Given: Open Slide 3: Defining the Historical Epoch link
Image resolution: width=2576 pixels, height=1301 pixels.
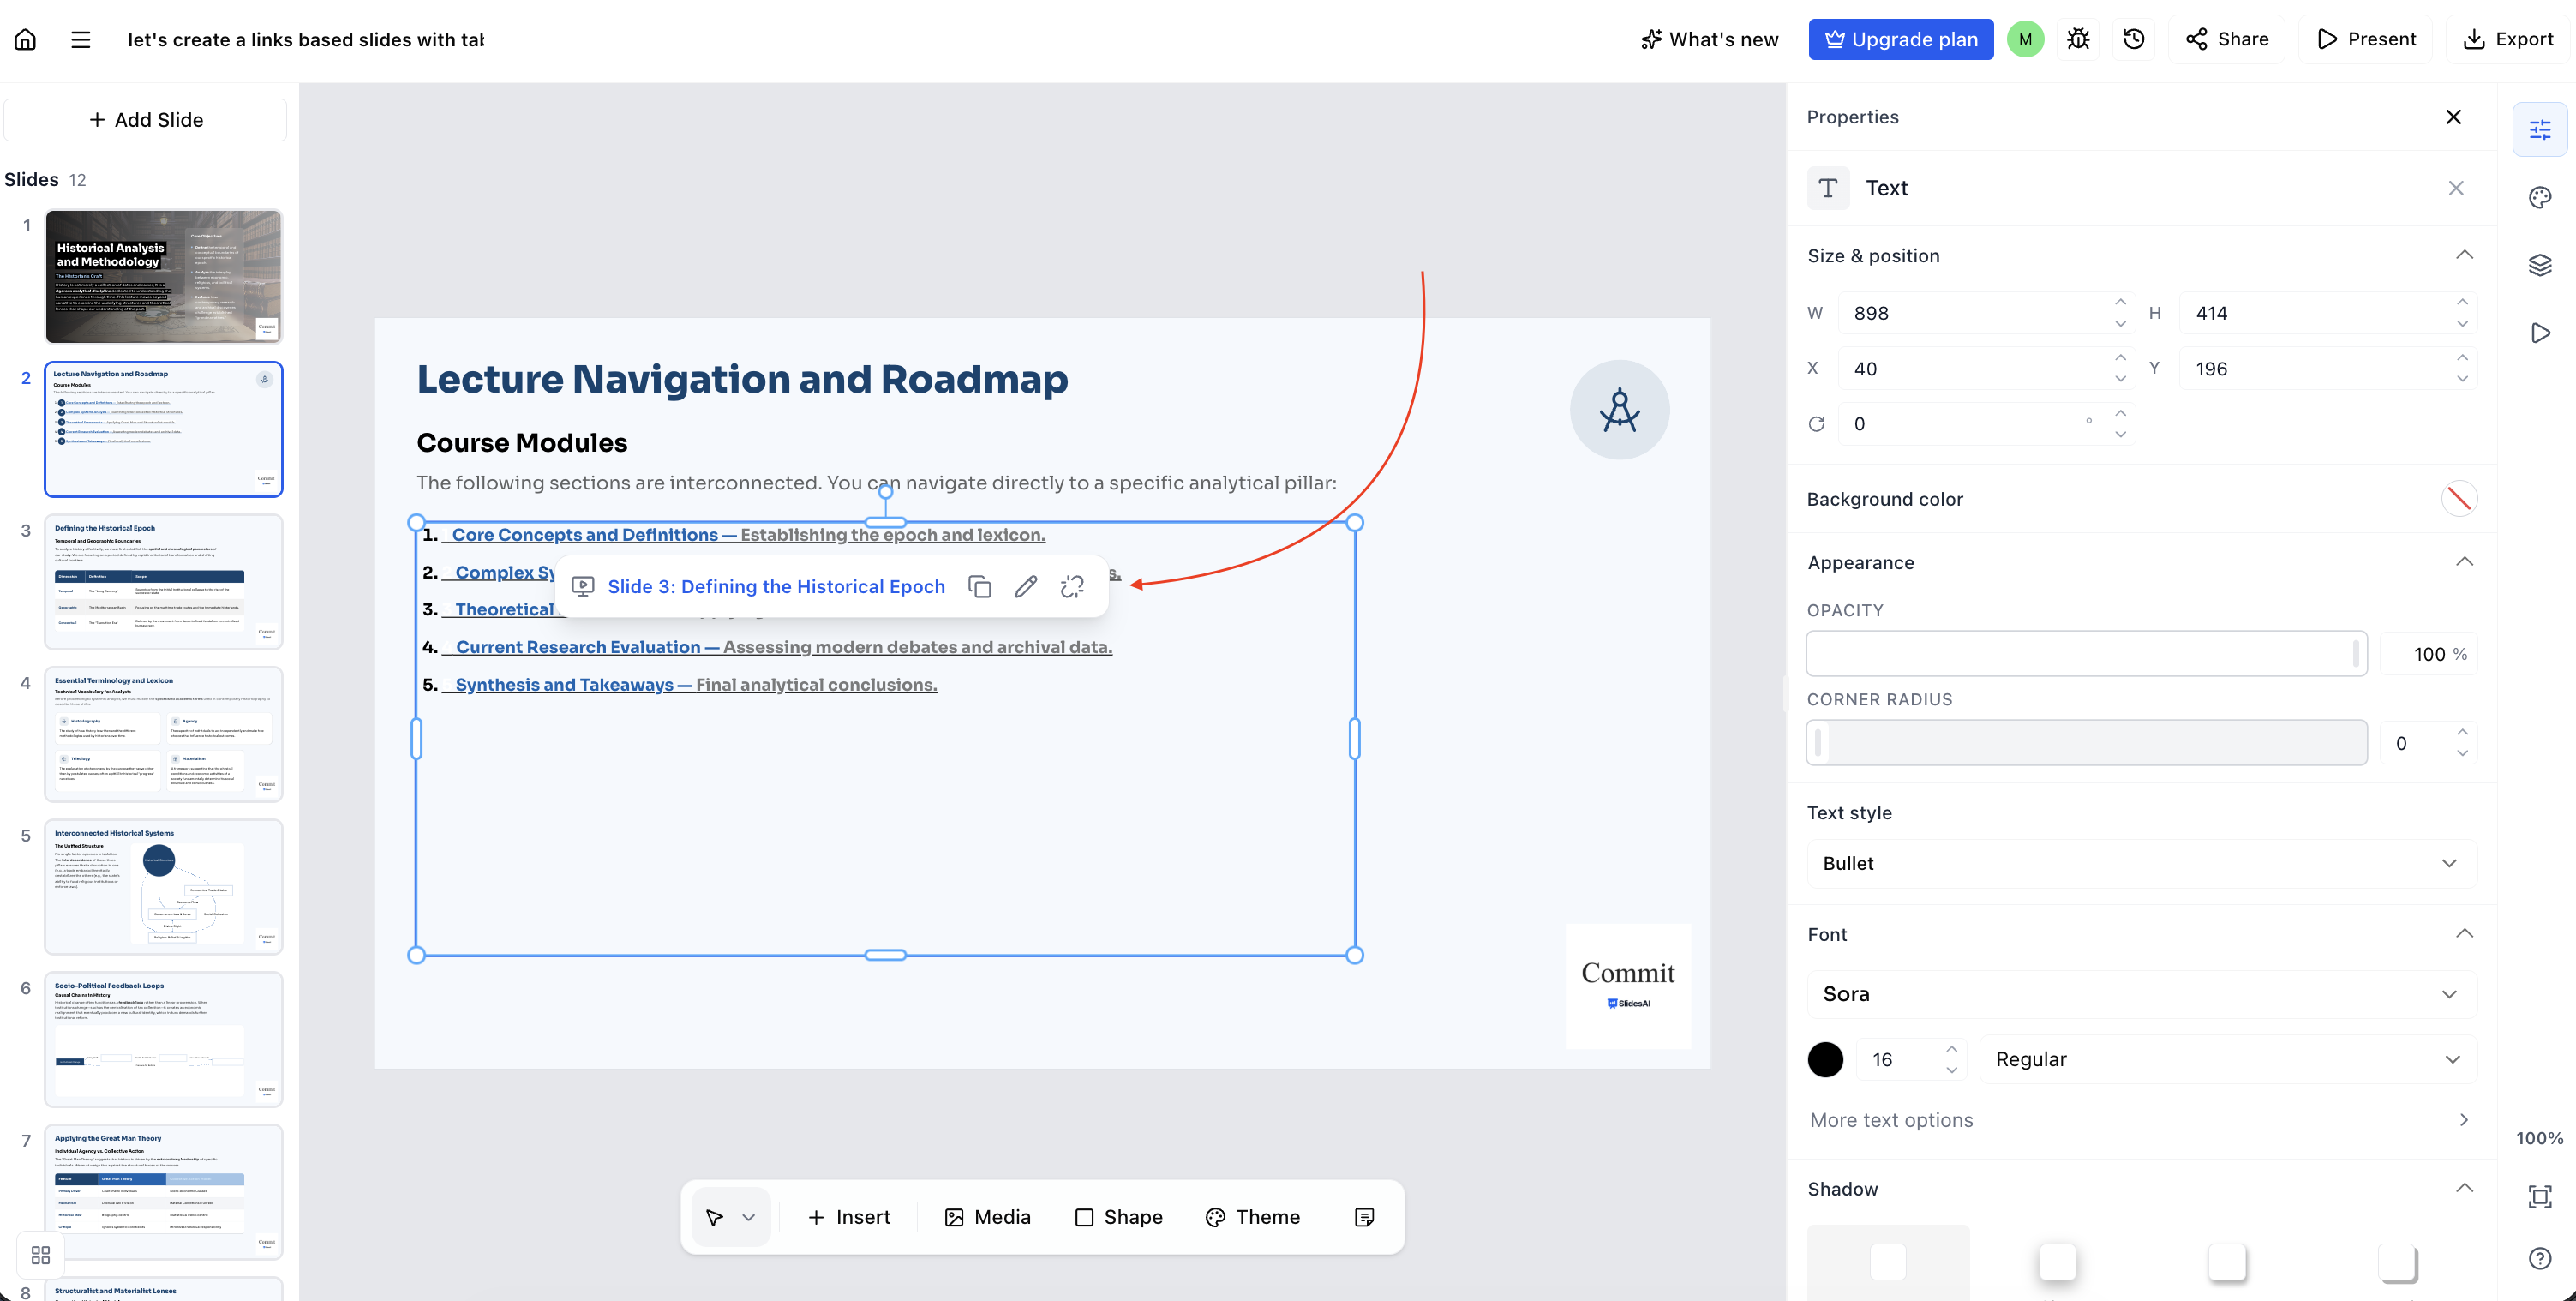Looking at the screenshot, I should (776, 587).
